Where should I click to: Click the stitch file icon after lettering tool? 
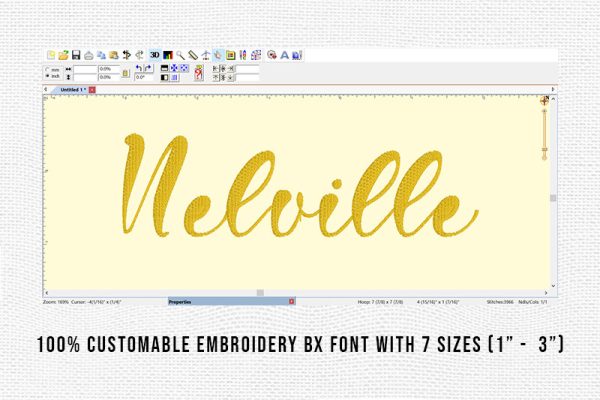(x=297, y=56)
